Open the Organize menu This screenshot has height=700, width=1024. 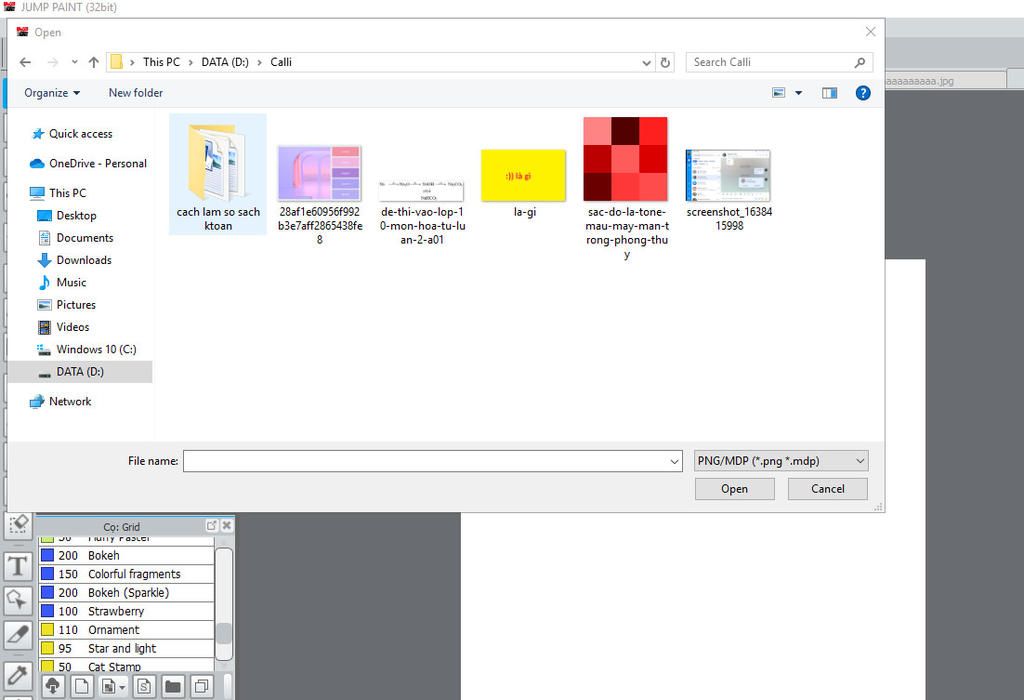click(x=52, y=93)
